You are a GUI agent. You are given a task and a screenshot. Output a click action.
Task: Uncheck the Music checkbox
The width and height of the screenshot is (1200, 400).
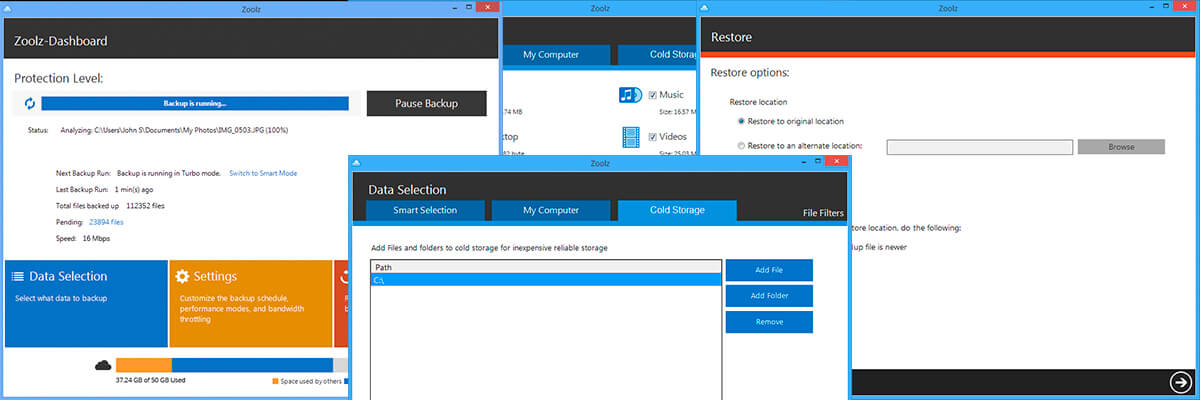(x=653, y=95)
